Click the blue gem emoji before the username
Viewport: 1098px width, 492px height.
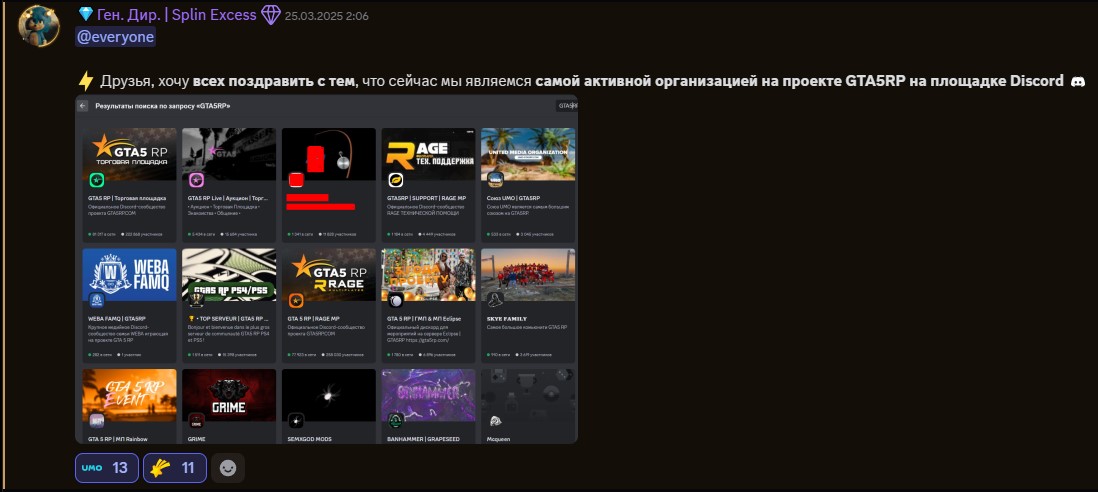point(85,14)
